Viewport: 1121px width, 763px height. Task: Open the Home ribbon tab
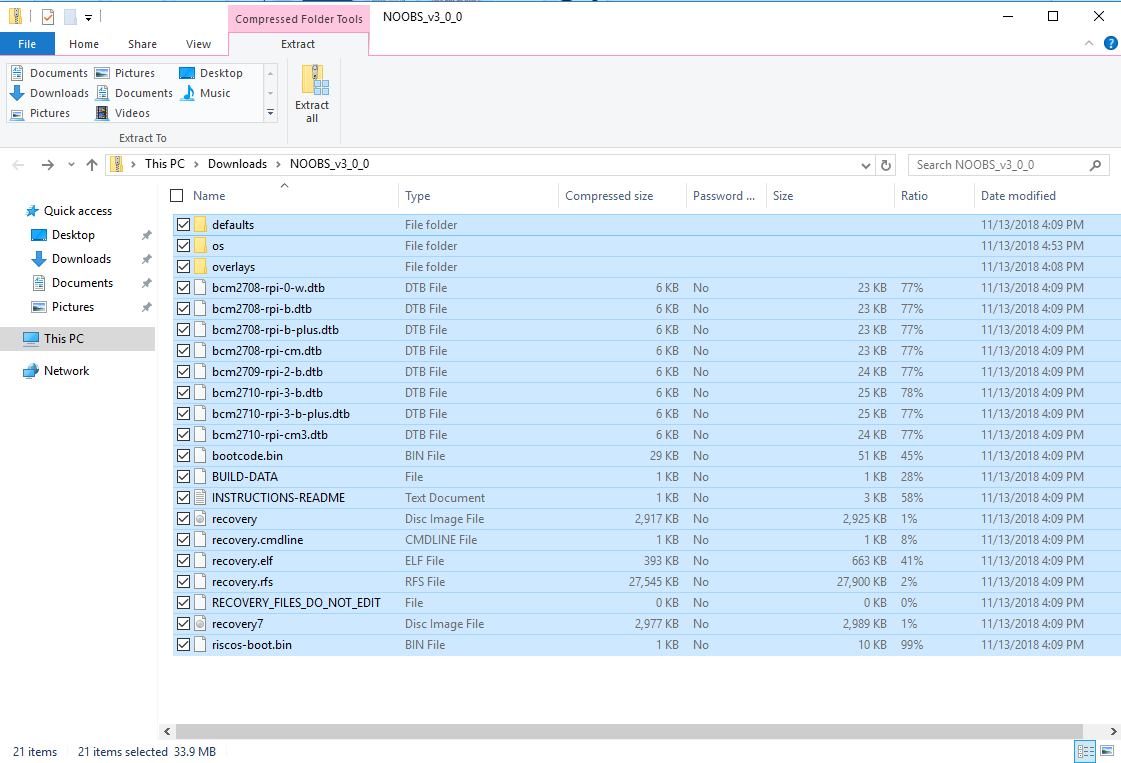point(84,44)
